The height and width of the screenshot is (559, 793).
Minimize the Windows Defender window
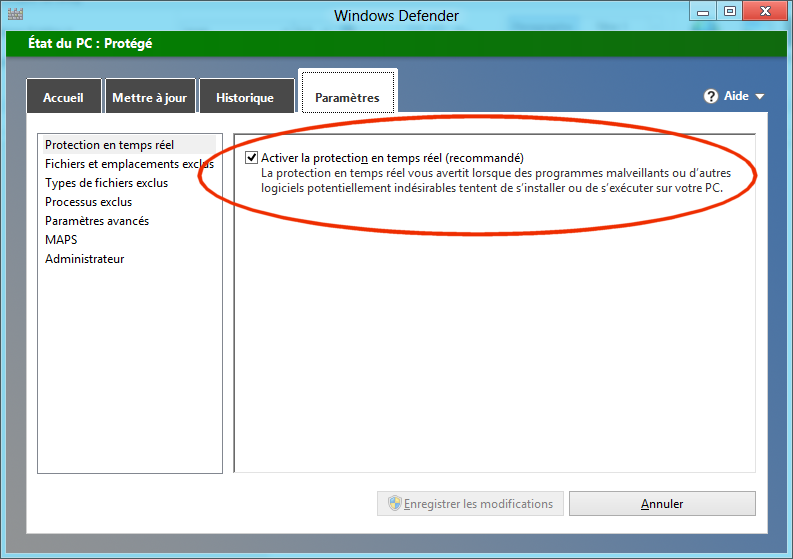pos(703,11)
